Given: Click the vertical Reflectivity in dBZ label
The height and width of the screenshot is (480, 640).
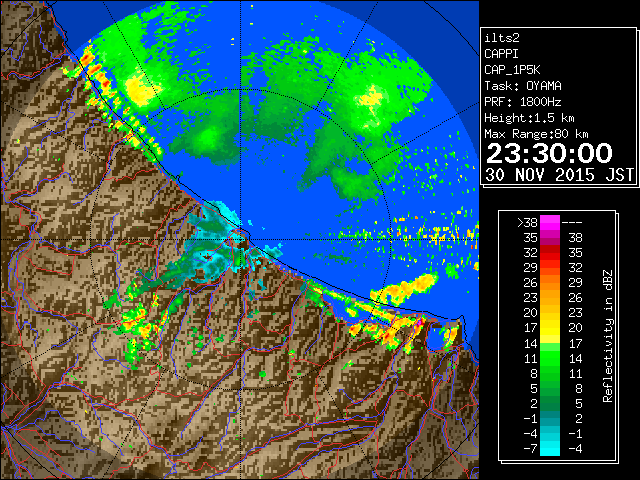Looking at the screenshot, I should pyautogui.click(x=607, y=336).
